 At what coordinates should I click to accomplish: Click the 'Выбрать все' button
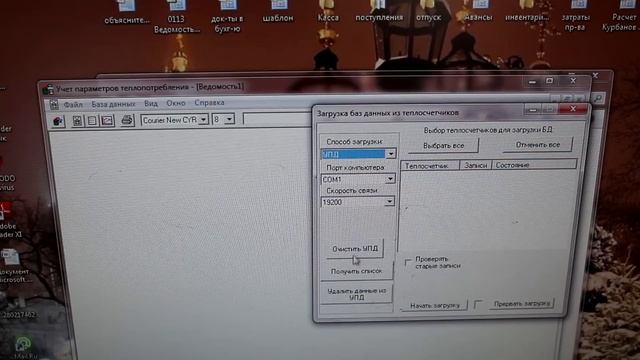pyautogui.click(x=443, y=146)
